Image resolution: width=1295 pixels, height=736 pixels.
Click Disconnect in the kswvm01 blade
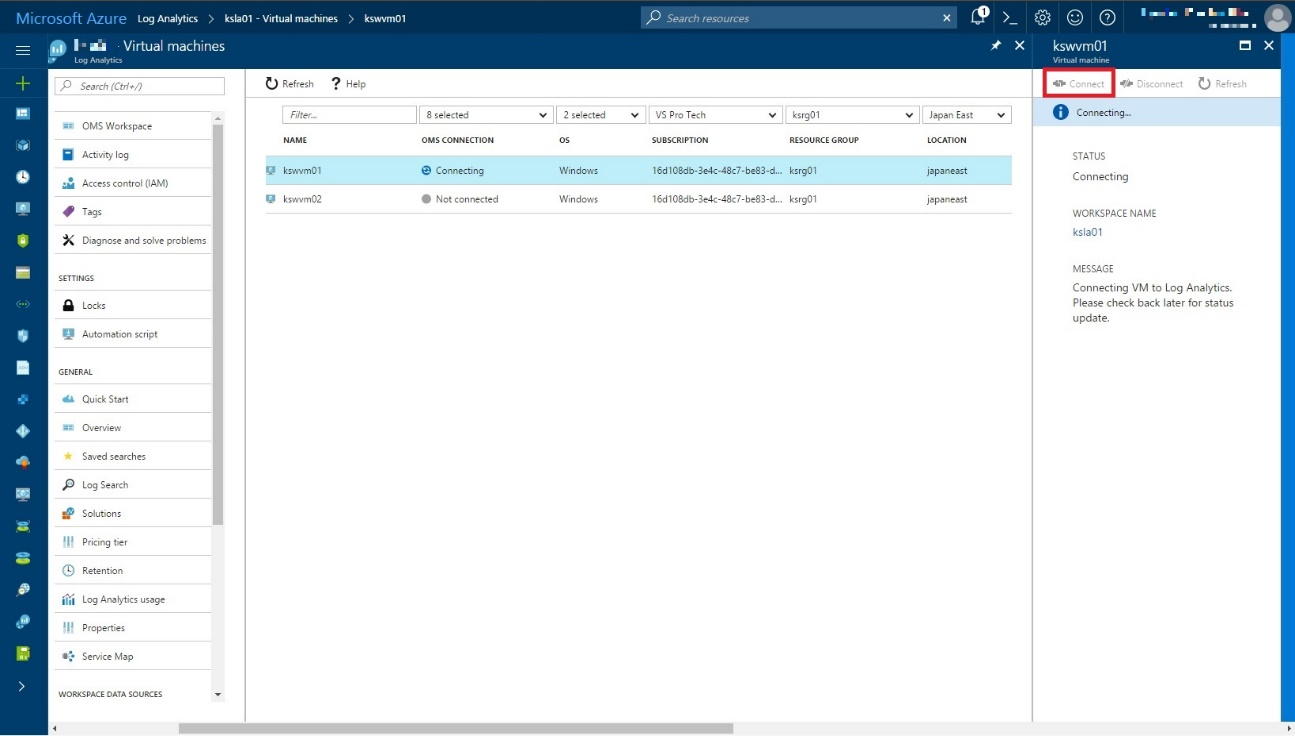(1152, 84)
